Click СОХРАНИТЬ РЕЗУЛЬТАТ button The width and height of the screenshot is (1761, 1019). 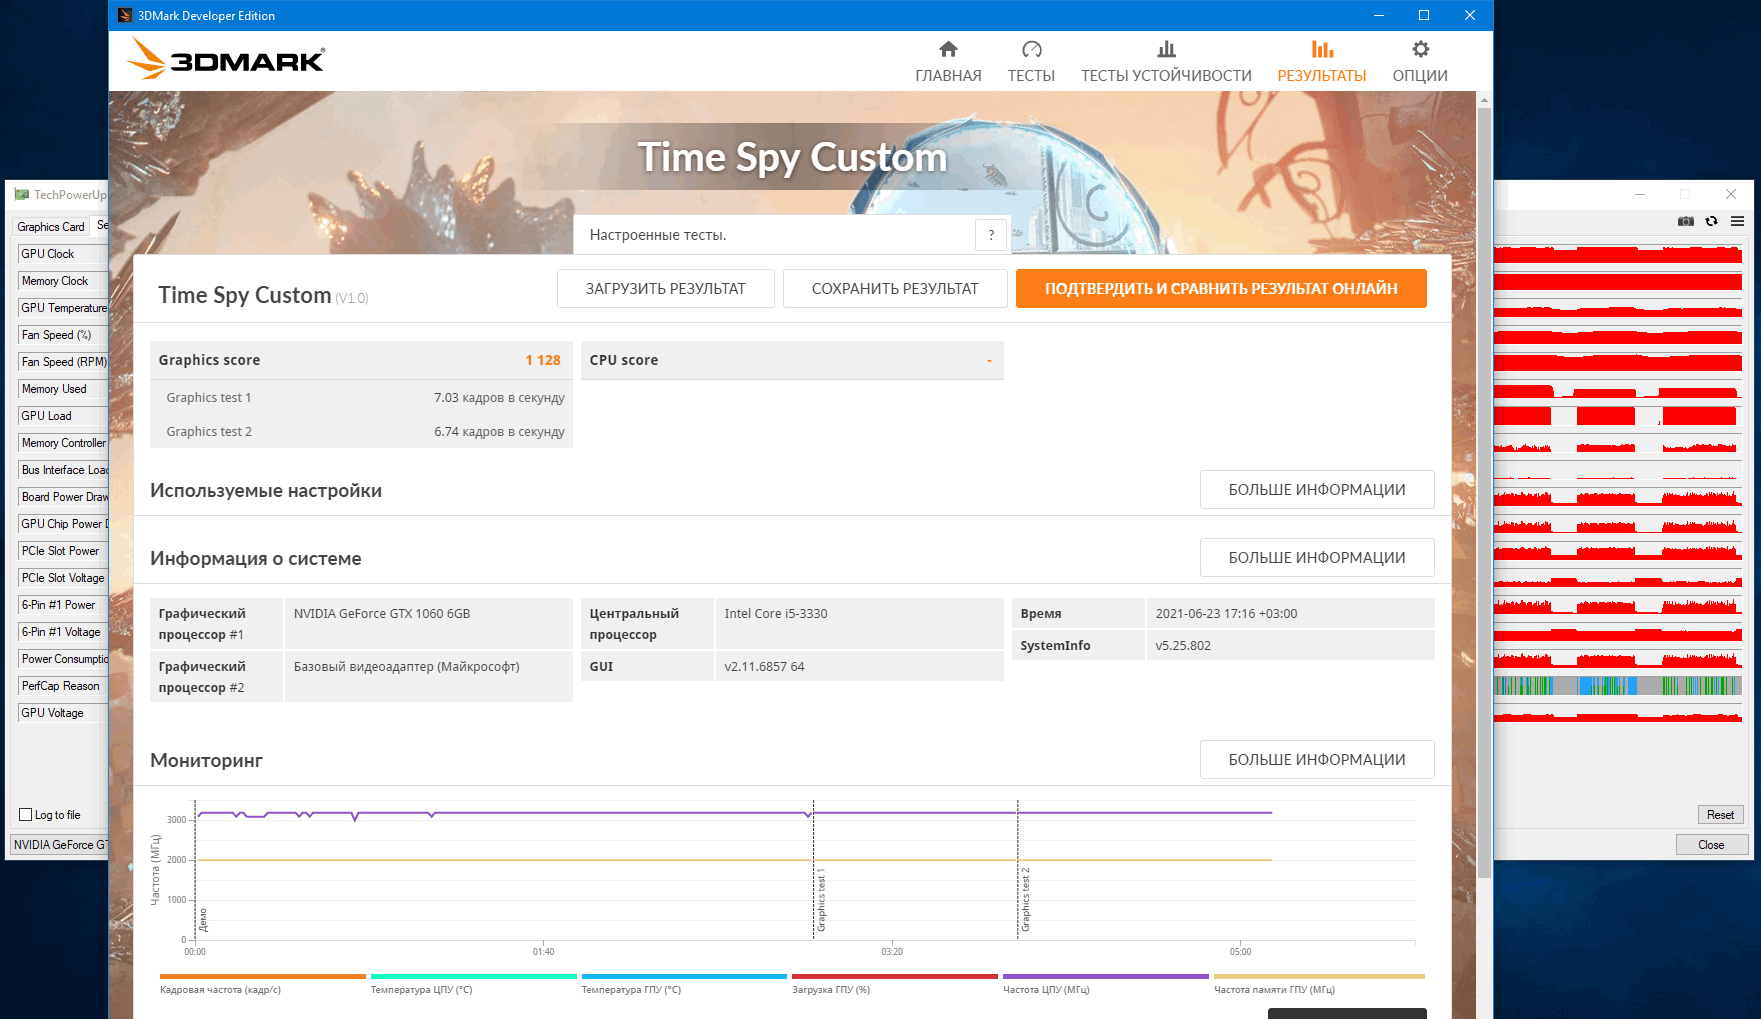pyautogui.click(x=895, y=289)
